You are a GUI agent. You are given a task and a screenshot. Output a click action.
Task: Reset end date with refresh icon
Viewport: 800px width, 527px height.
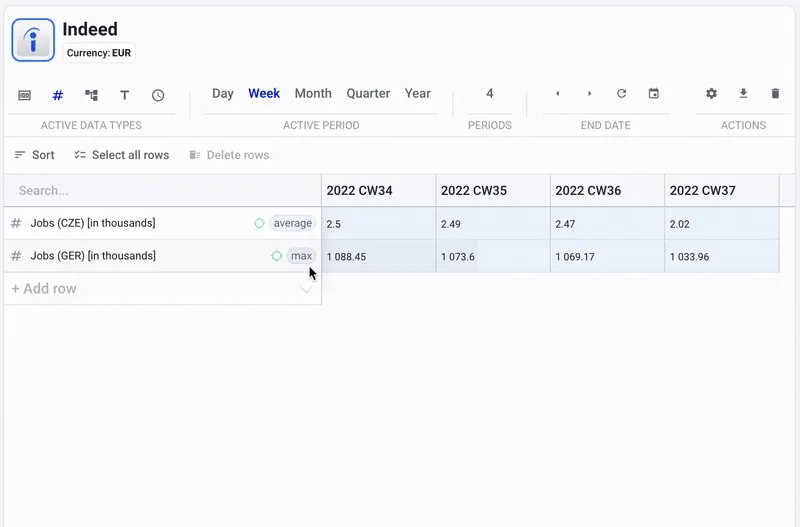click(621, 93)
